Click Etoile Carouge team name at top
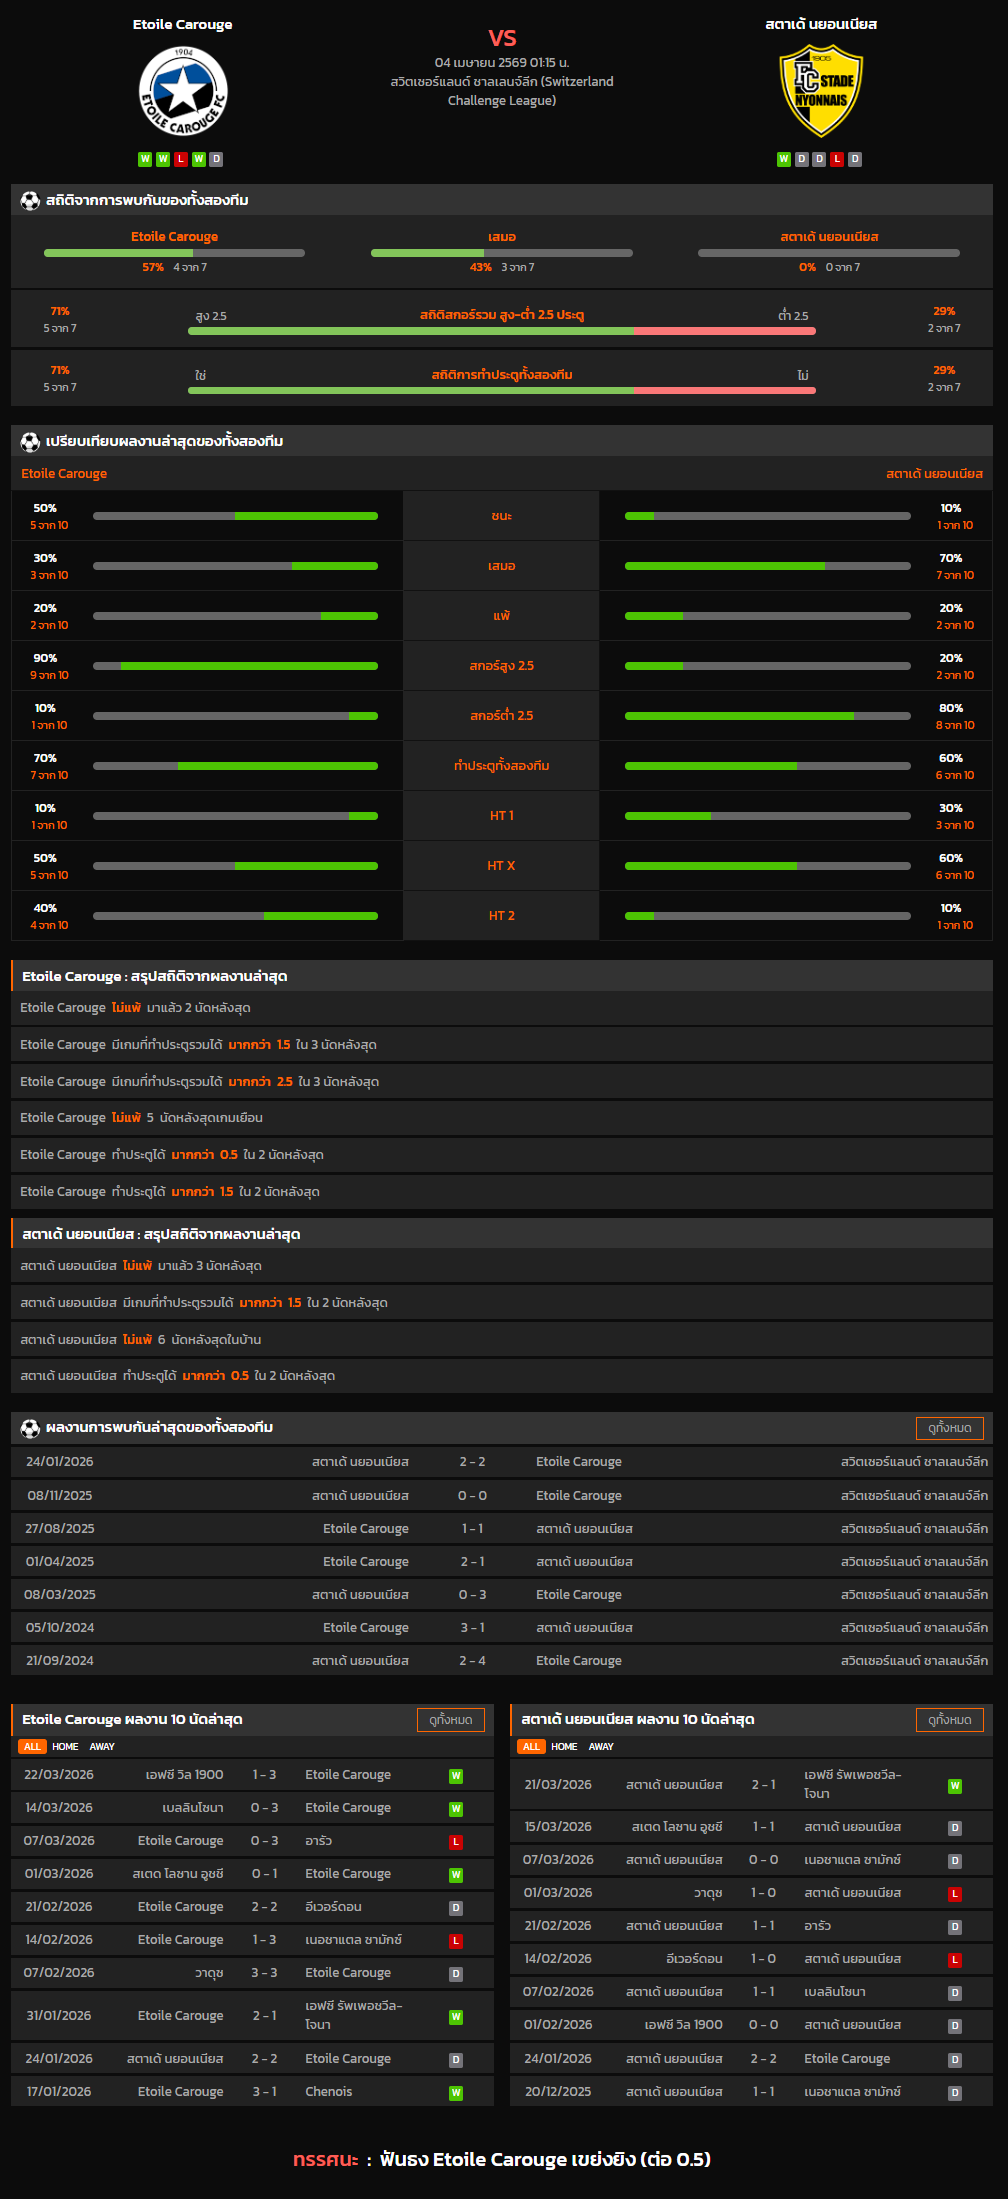The width and height of the screenshot is (1008, 2199). 182,24
